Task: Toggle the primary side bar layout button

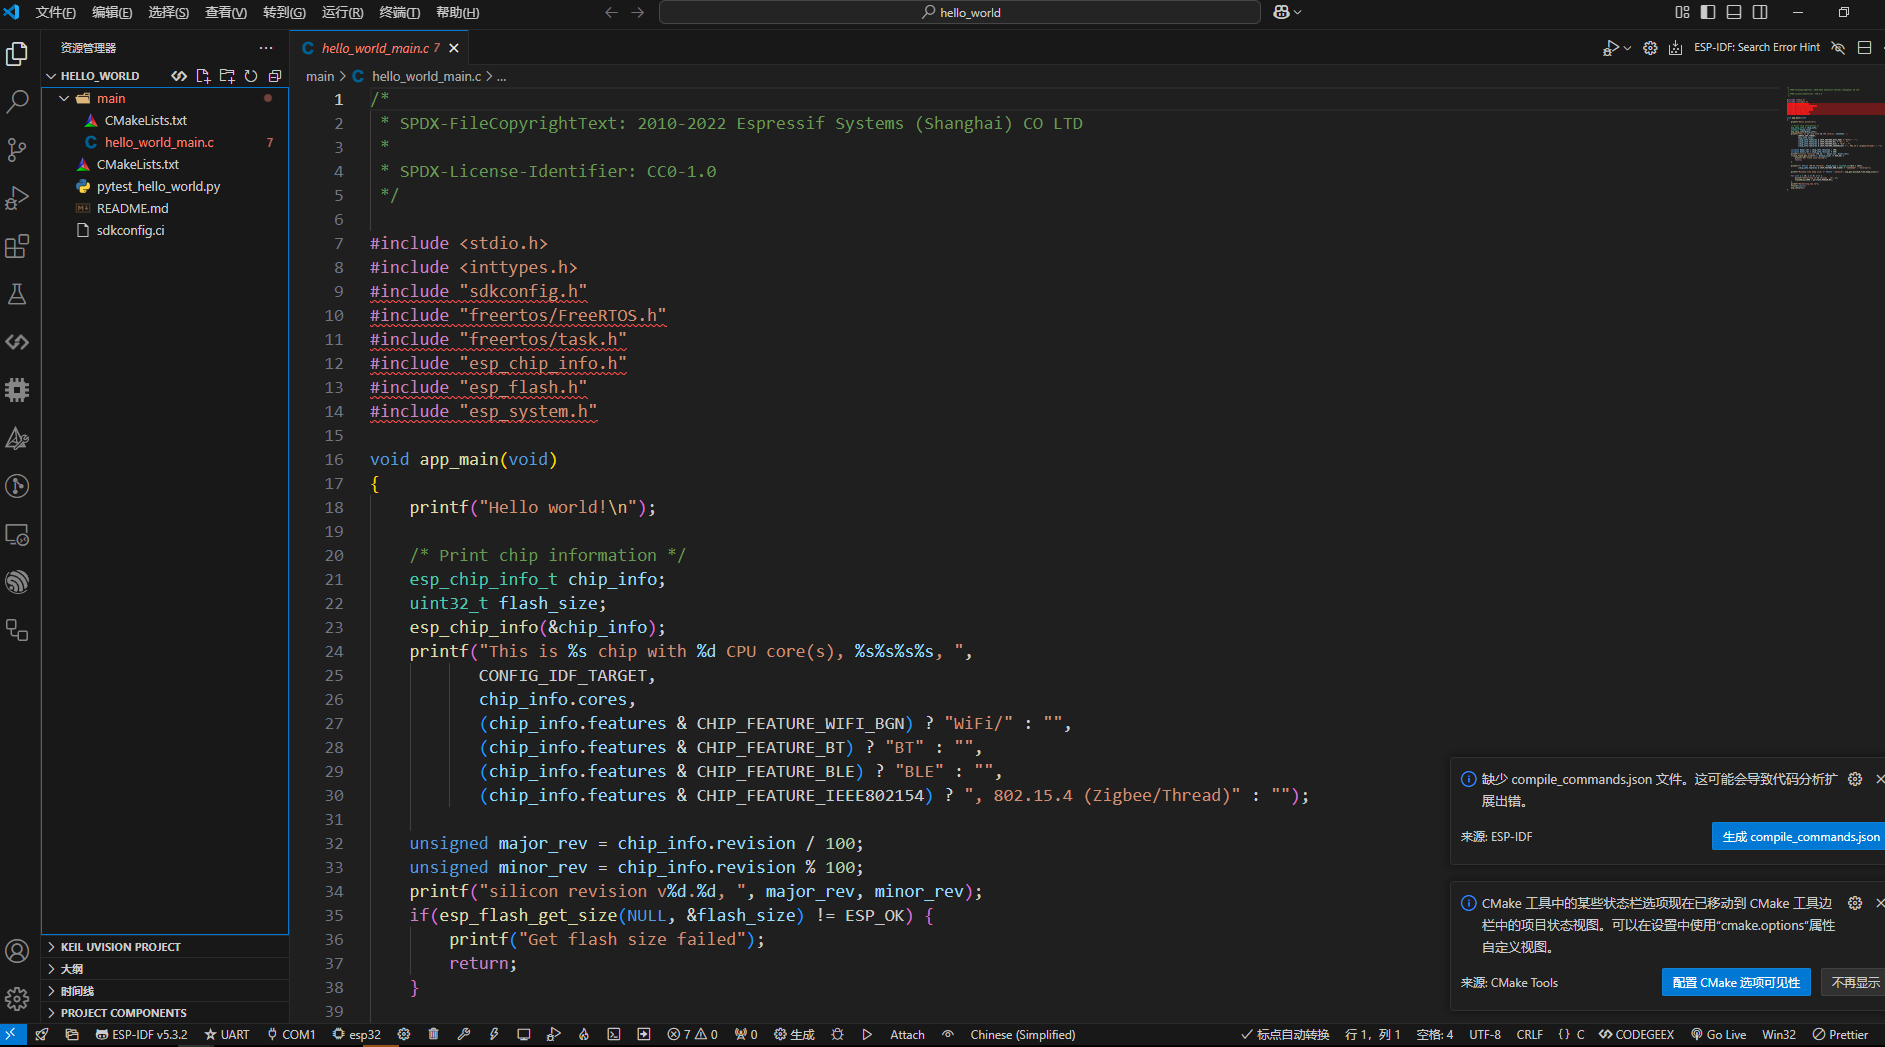Action: 1708,12
